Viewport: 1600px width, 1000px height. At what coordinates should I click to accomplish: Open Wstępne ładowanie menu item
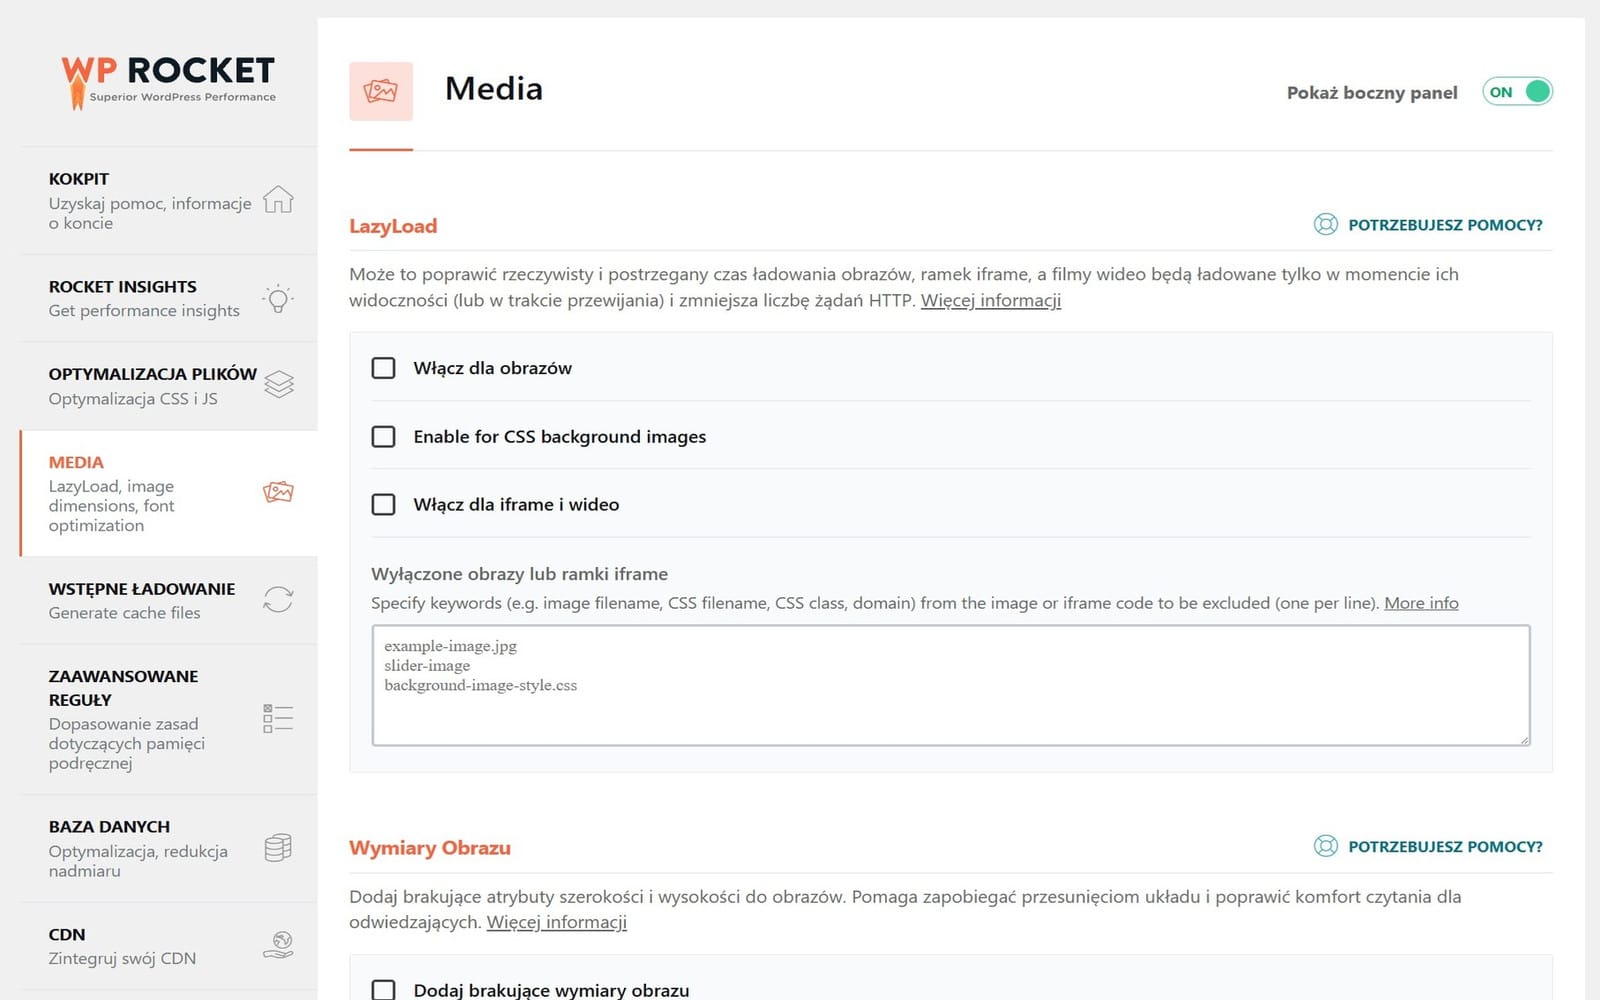tap(169, 600)
